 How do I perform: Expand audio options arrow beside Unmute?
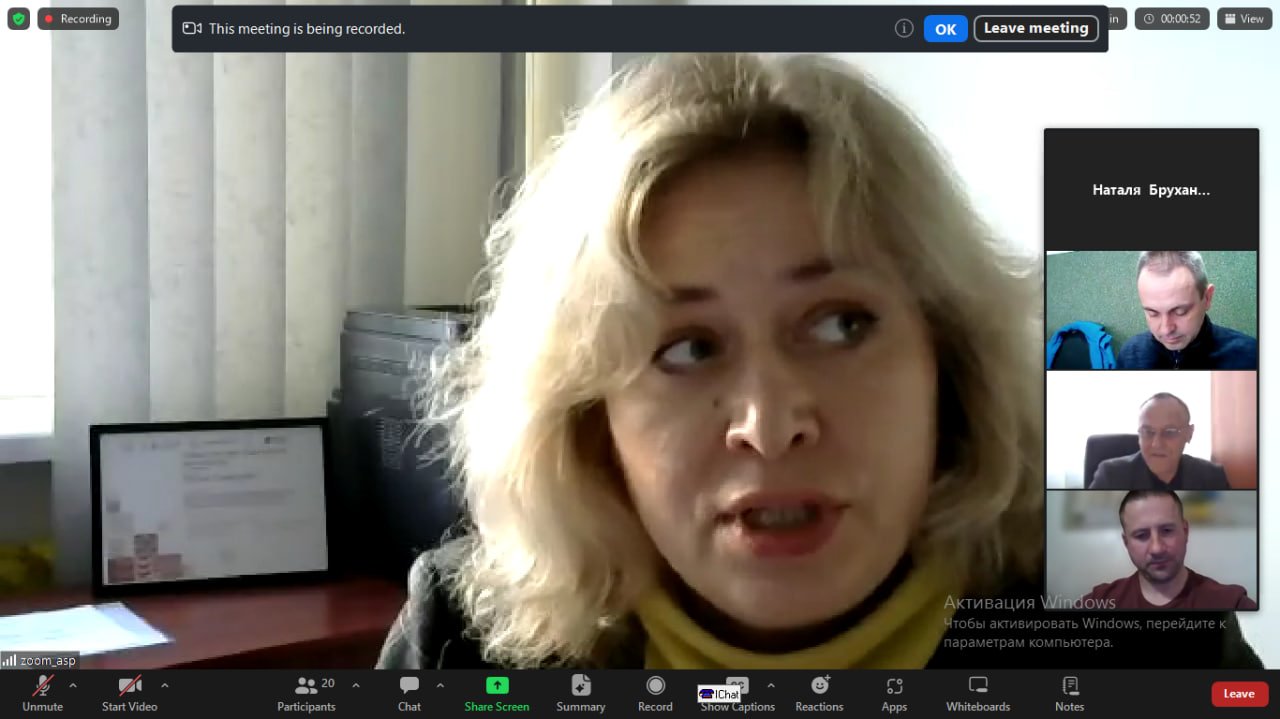pos(73,686)
